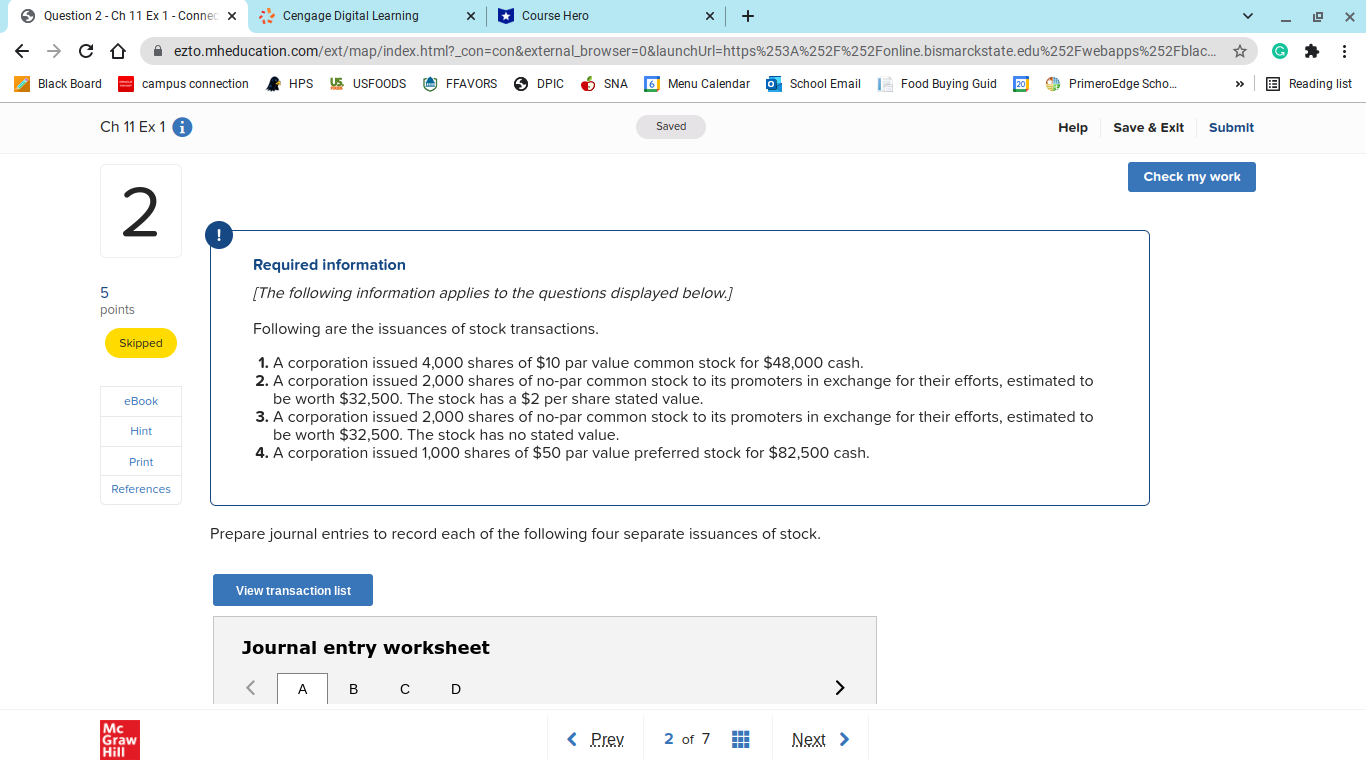The image size is (1366, 768).
Task: Open the Reading list
Action: [x=1309, y=84]
